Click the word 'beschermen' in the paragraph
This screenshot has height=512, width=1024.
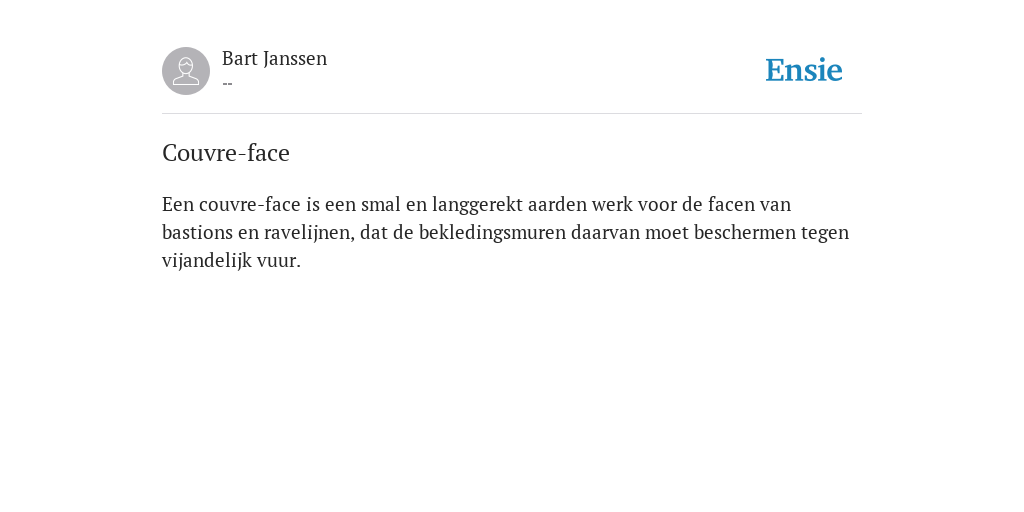tap(744, 232)
